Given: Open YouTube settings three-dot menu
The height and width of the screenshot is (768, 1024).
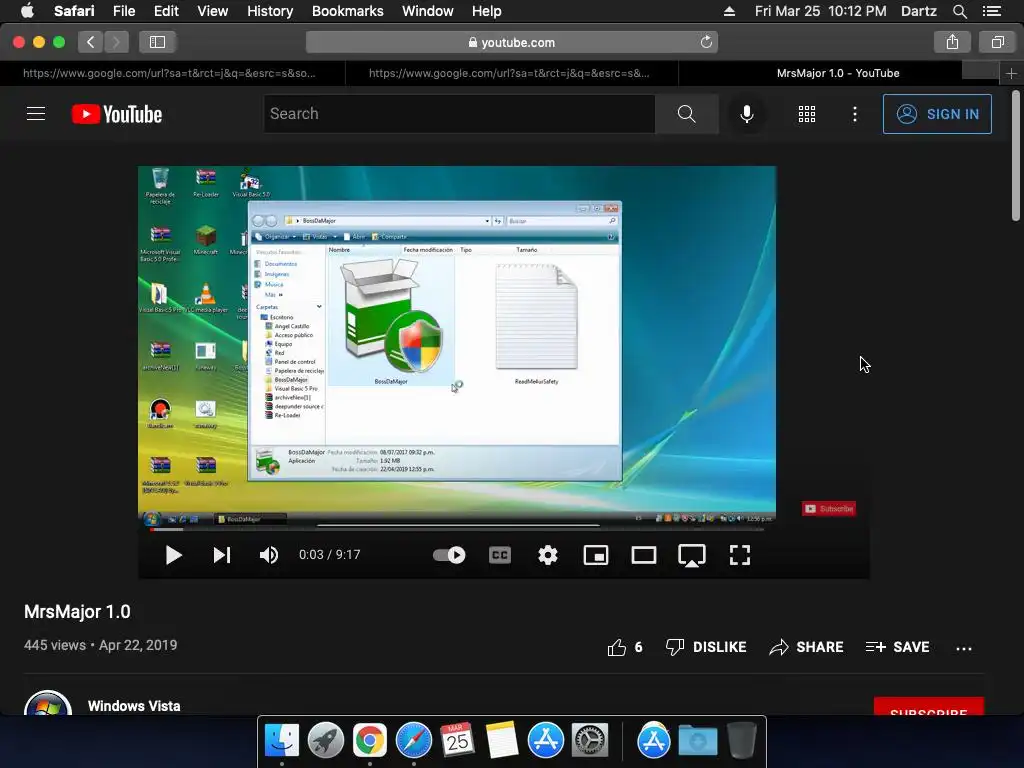Looking at the screenshot, I should coord(855,114).
